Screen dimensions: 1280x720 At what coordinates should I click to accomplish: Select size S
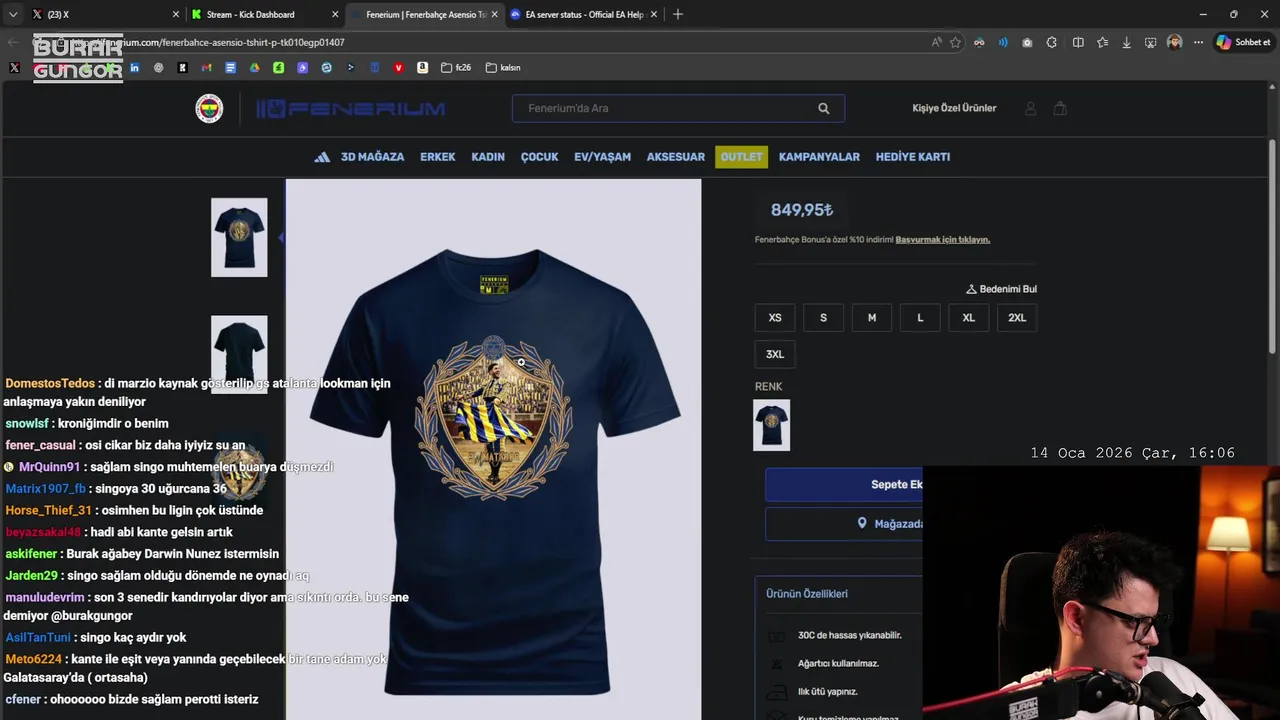coord(823,318)
